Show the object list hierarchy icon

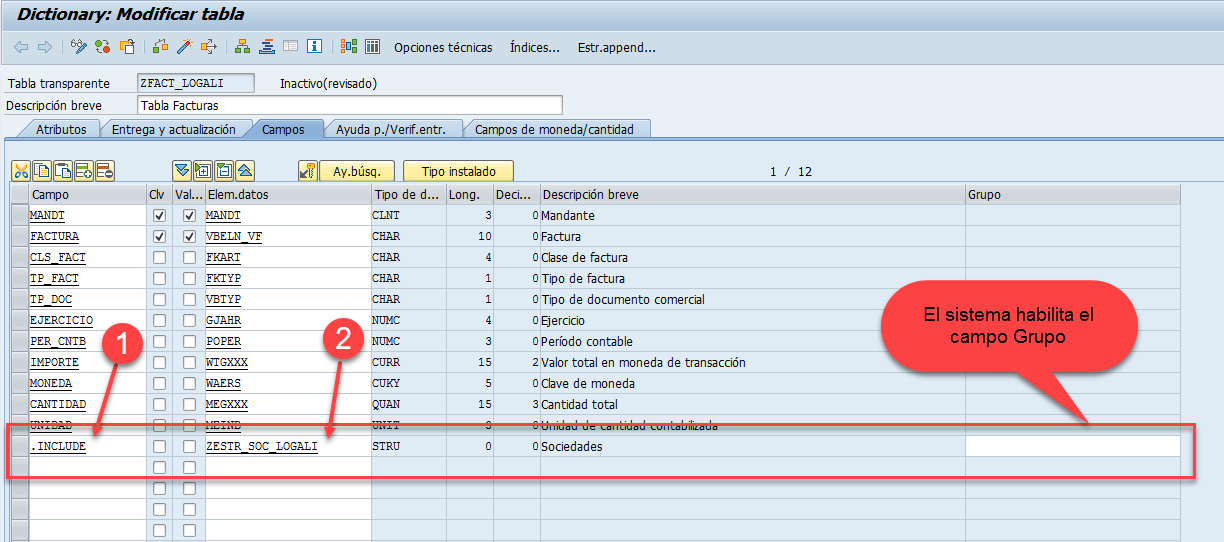point(243,47)
